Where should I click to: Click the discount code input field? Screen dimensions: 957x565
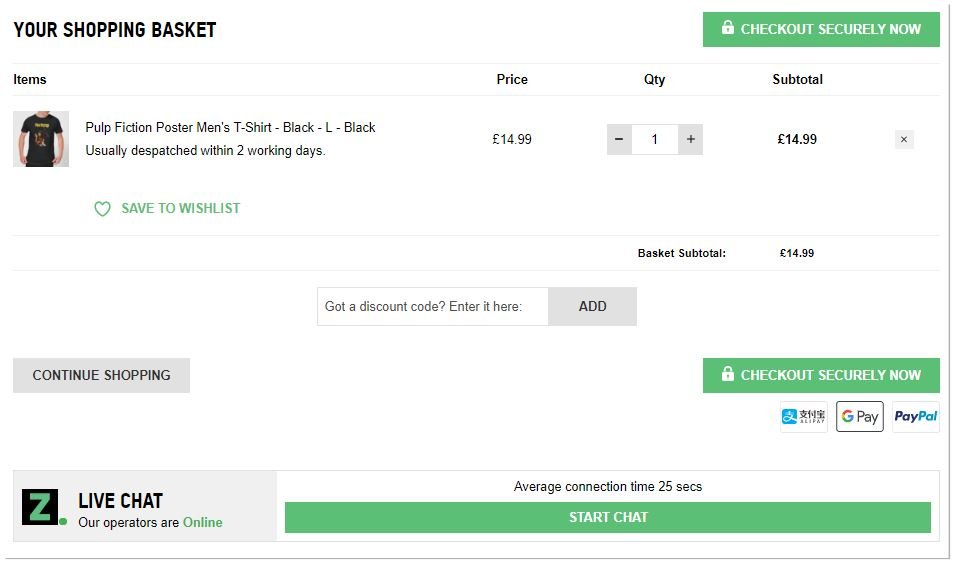click(432, 307)
